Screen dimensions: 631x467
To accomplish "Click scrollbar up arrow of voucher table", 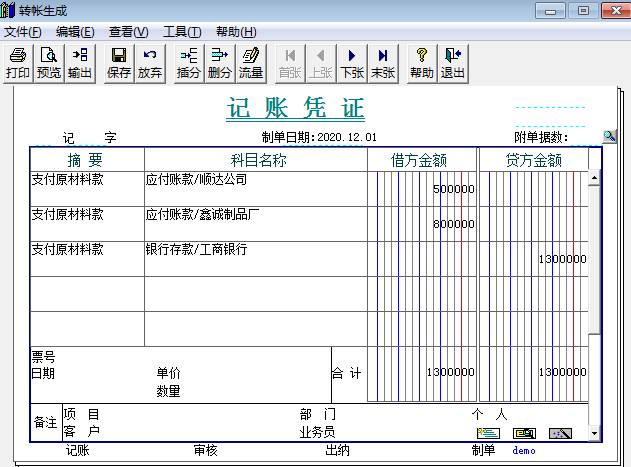I will click(595, 179).
